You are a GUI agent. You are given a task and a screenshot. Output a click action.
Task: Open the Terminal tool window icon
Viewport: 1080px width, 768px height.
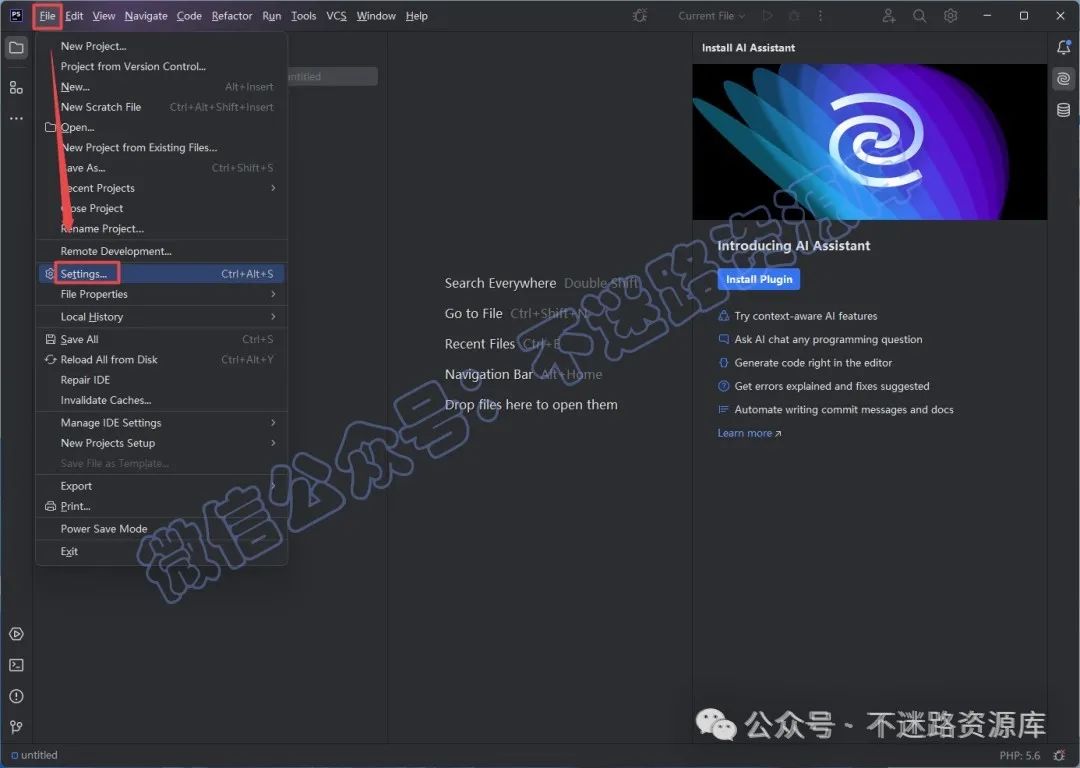coord(17,665)
